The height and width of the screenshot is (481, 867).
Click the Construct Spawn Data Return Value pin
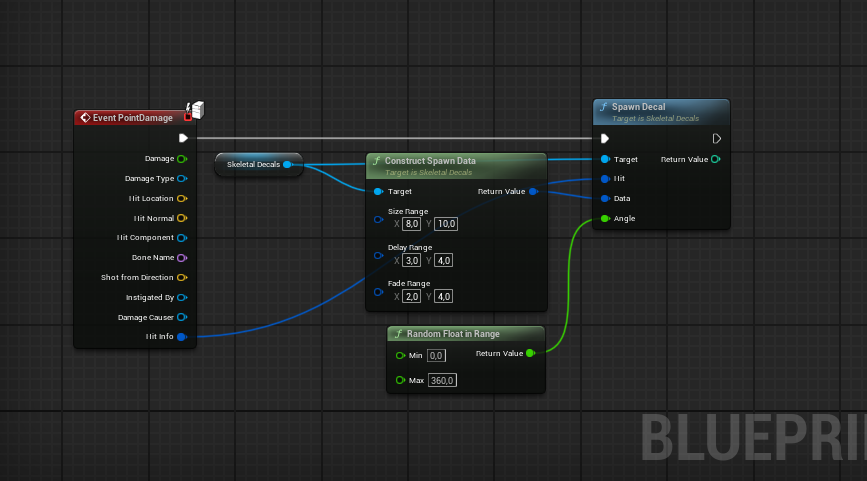tap(532, 191)
